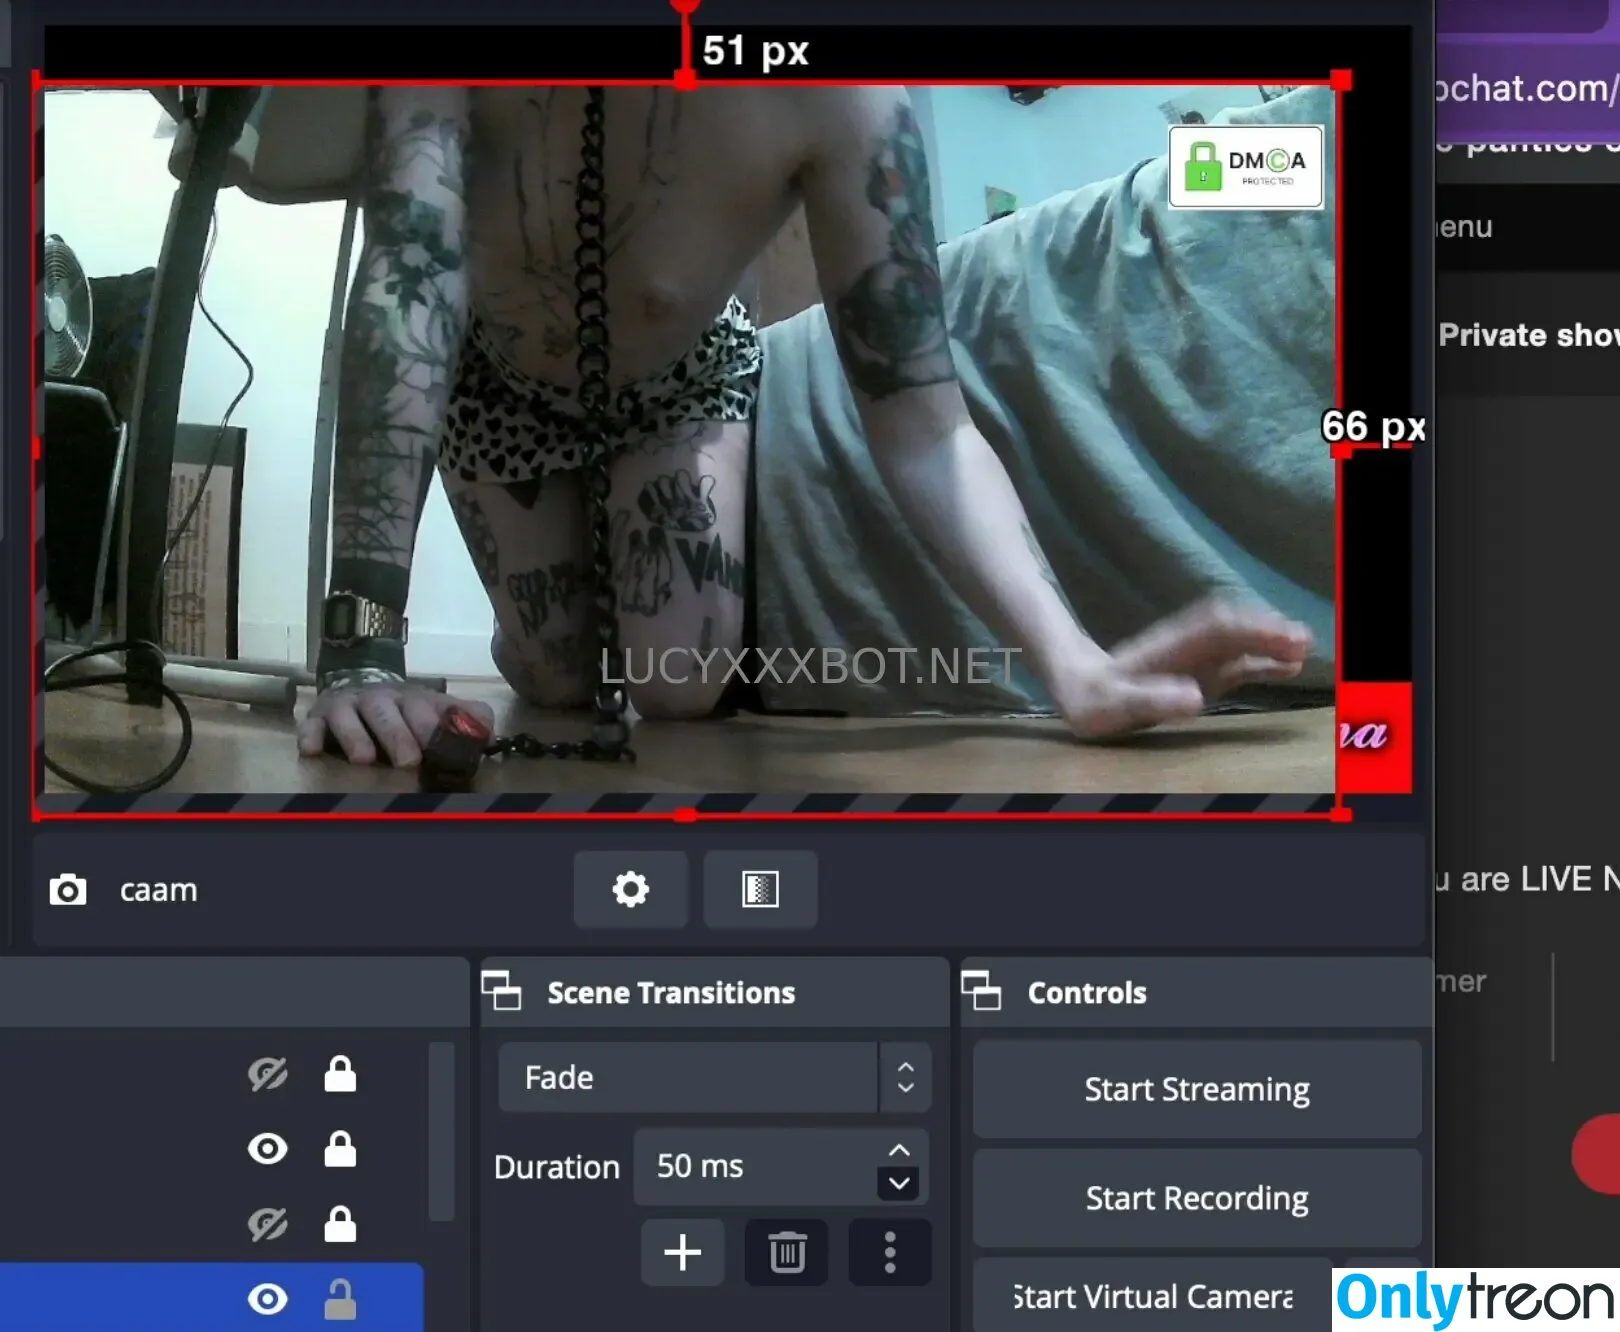The height and width of the screenshot is (1332, 1620).
Task: Open the Fade transition dropdown
Action: tap(715, 1077)
